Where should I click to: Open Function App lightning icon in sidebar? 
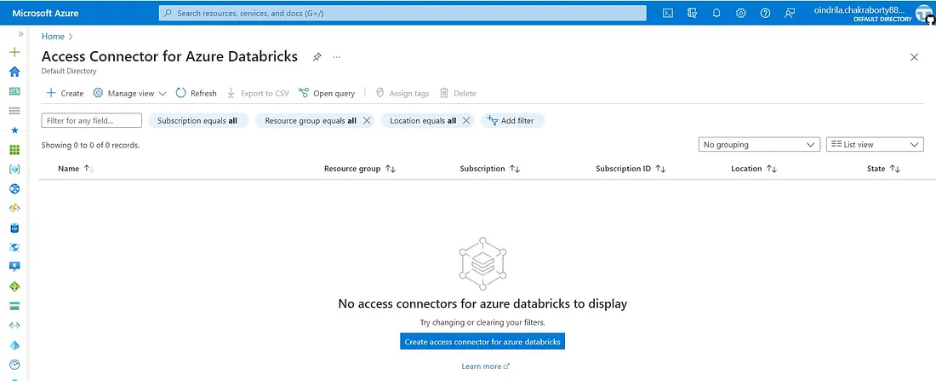15,208
